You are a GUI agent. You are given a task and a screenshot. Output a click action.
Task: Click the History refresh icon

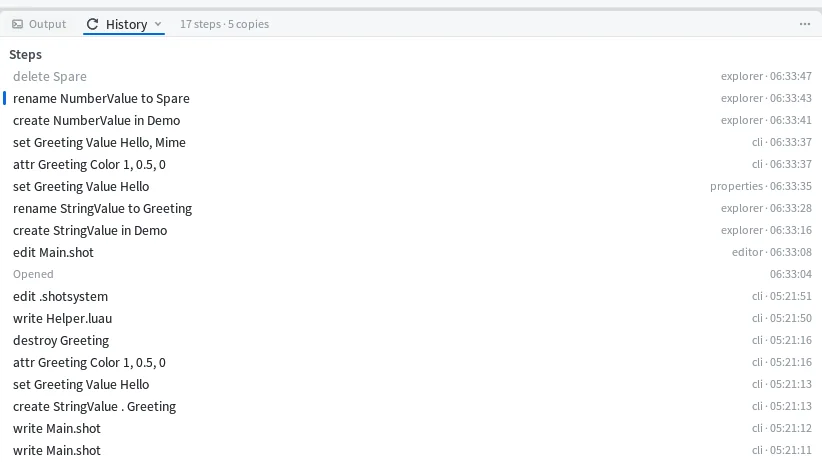(x=92, y=24)
